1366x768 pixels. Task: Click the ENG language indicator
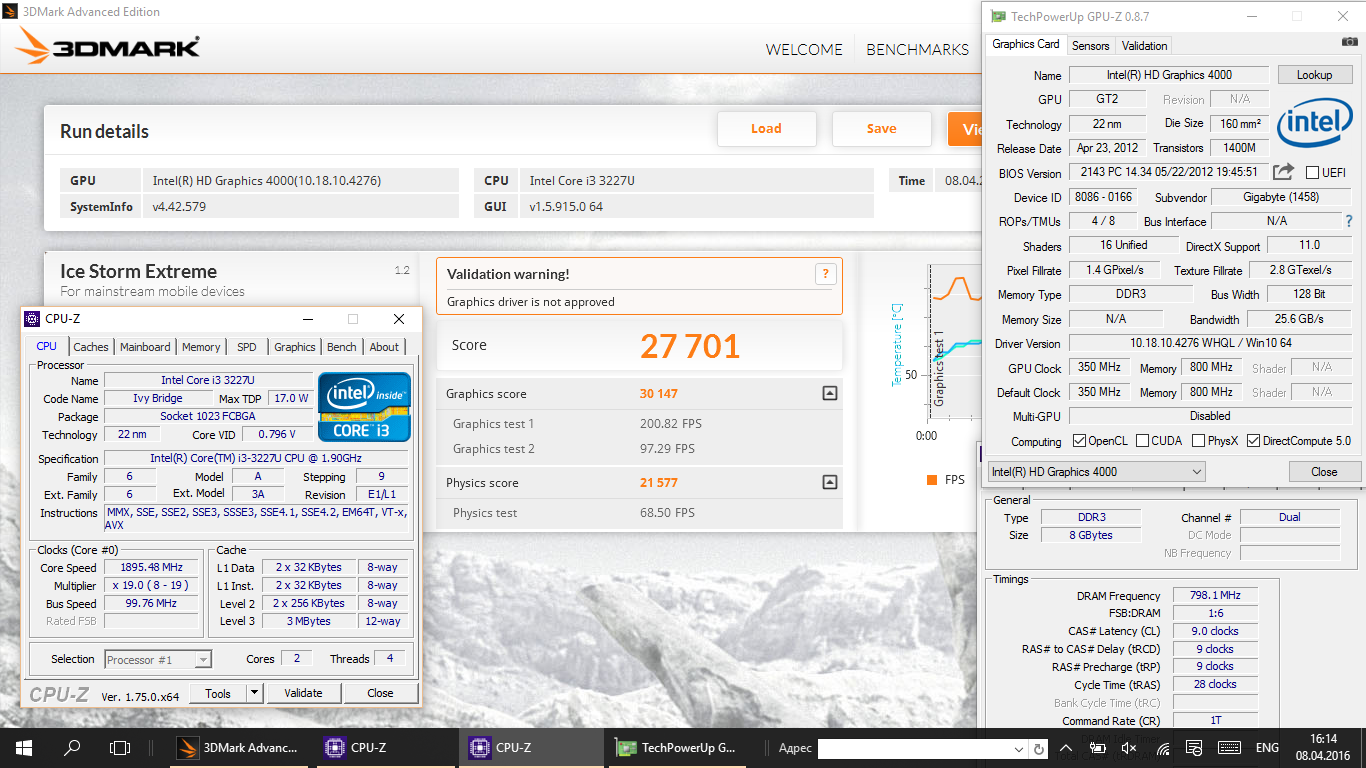click(1267, 747)
